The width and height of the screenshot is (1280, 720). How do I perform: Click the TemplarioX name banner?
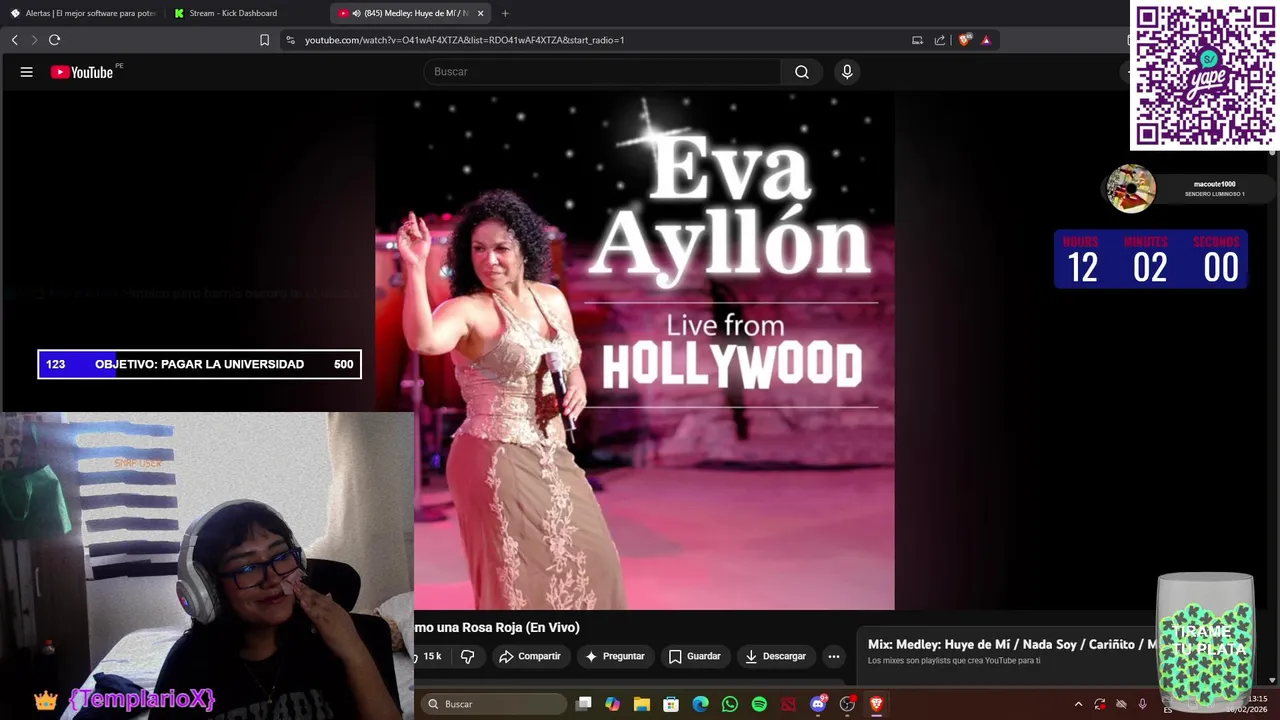pos(142,699)
